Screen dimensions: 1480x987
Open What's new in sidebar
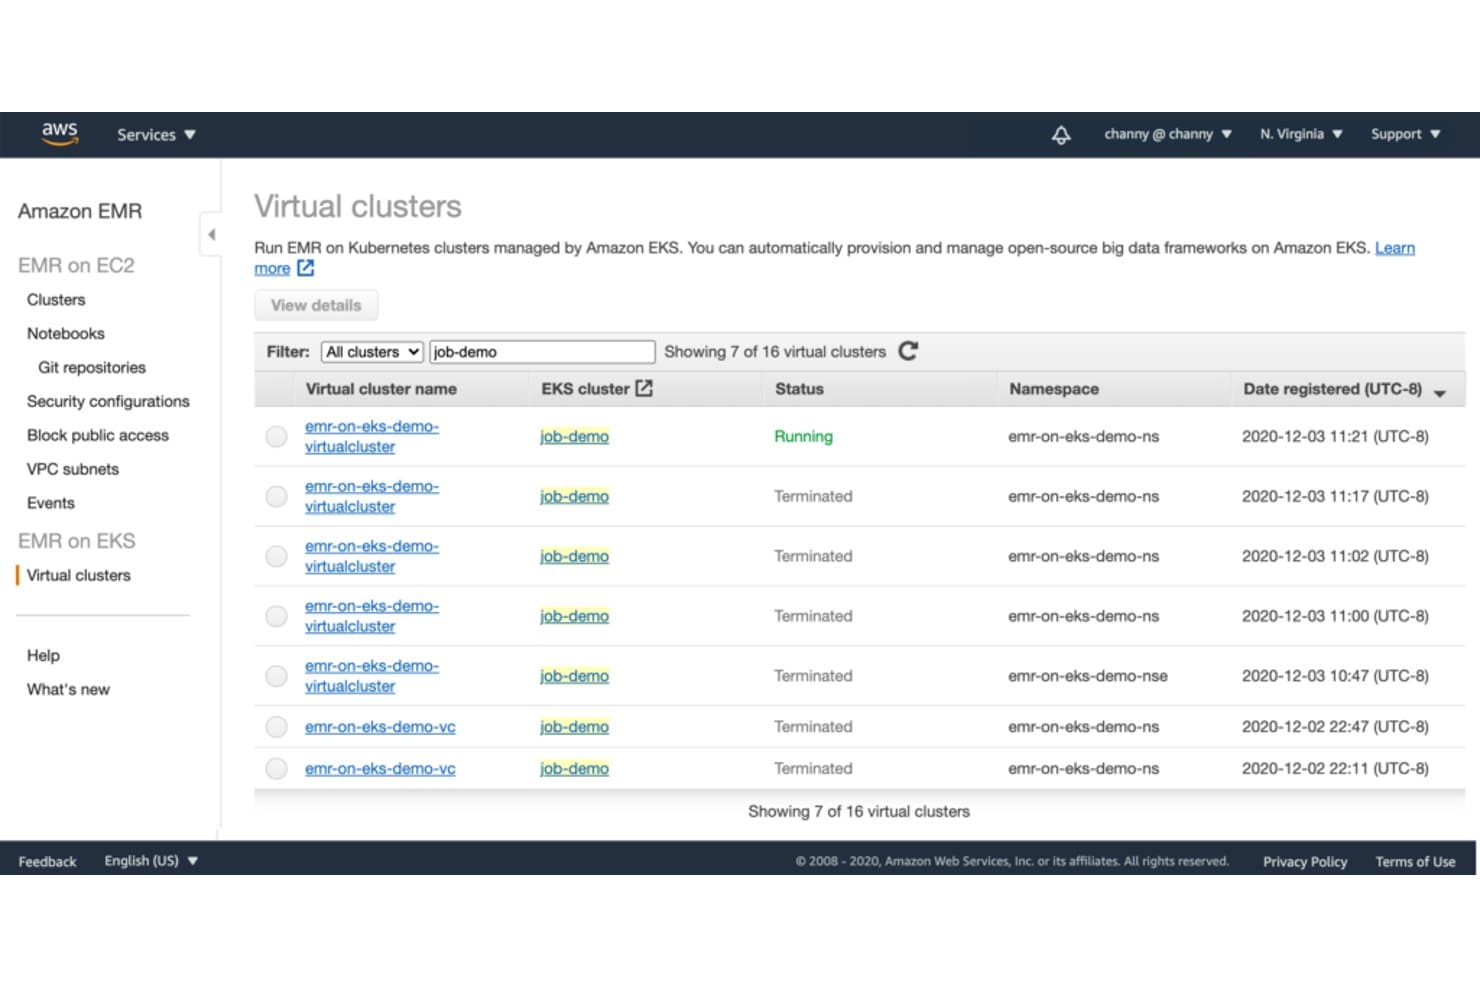[68, 690]
